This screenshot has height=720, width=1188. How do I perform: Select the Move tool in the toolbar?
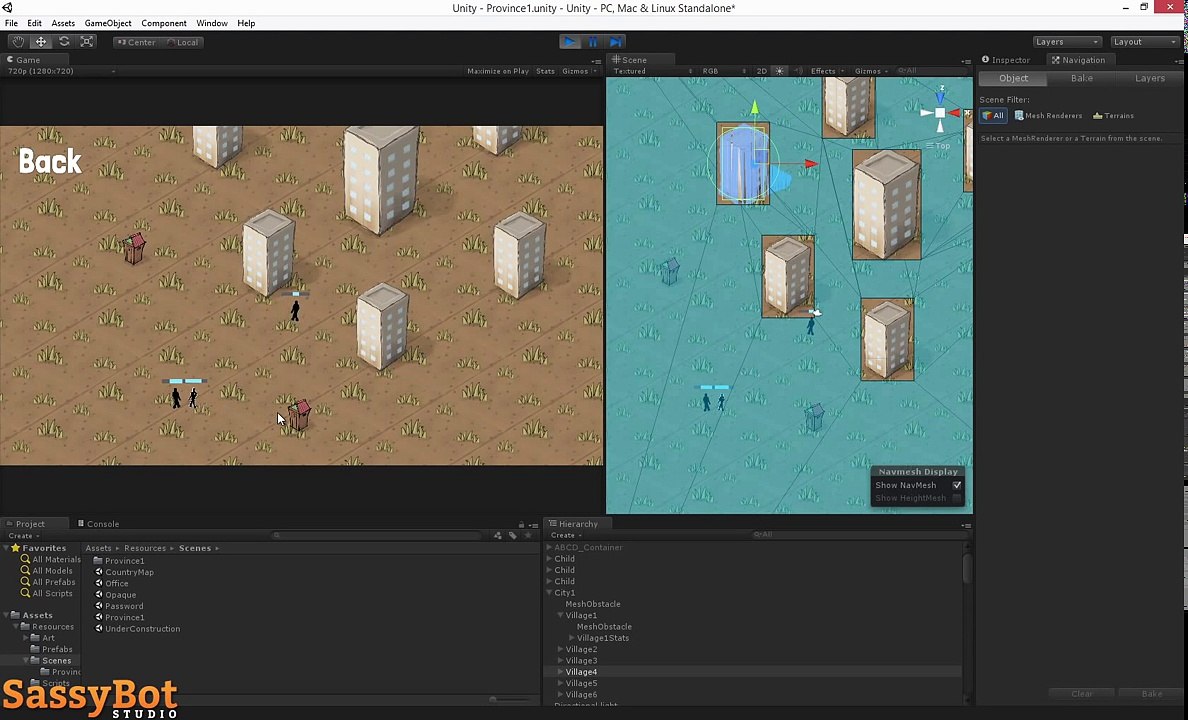pos(41,42)
